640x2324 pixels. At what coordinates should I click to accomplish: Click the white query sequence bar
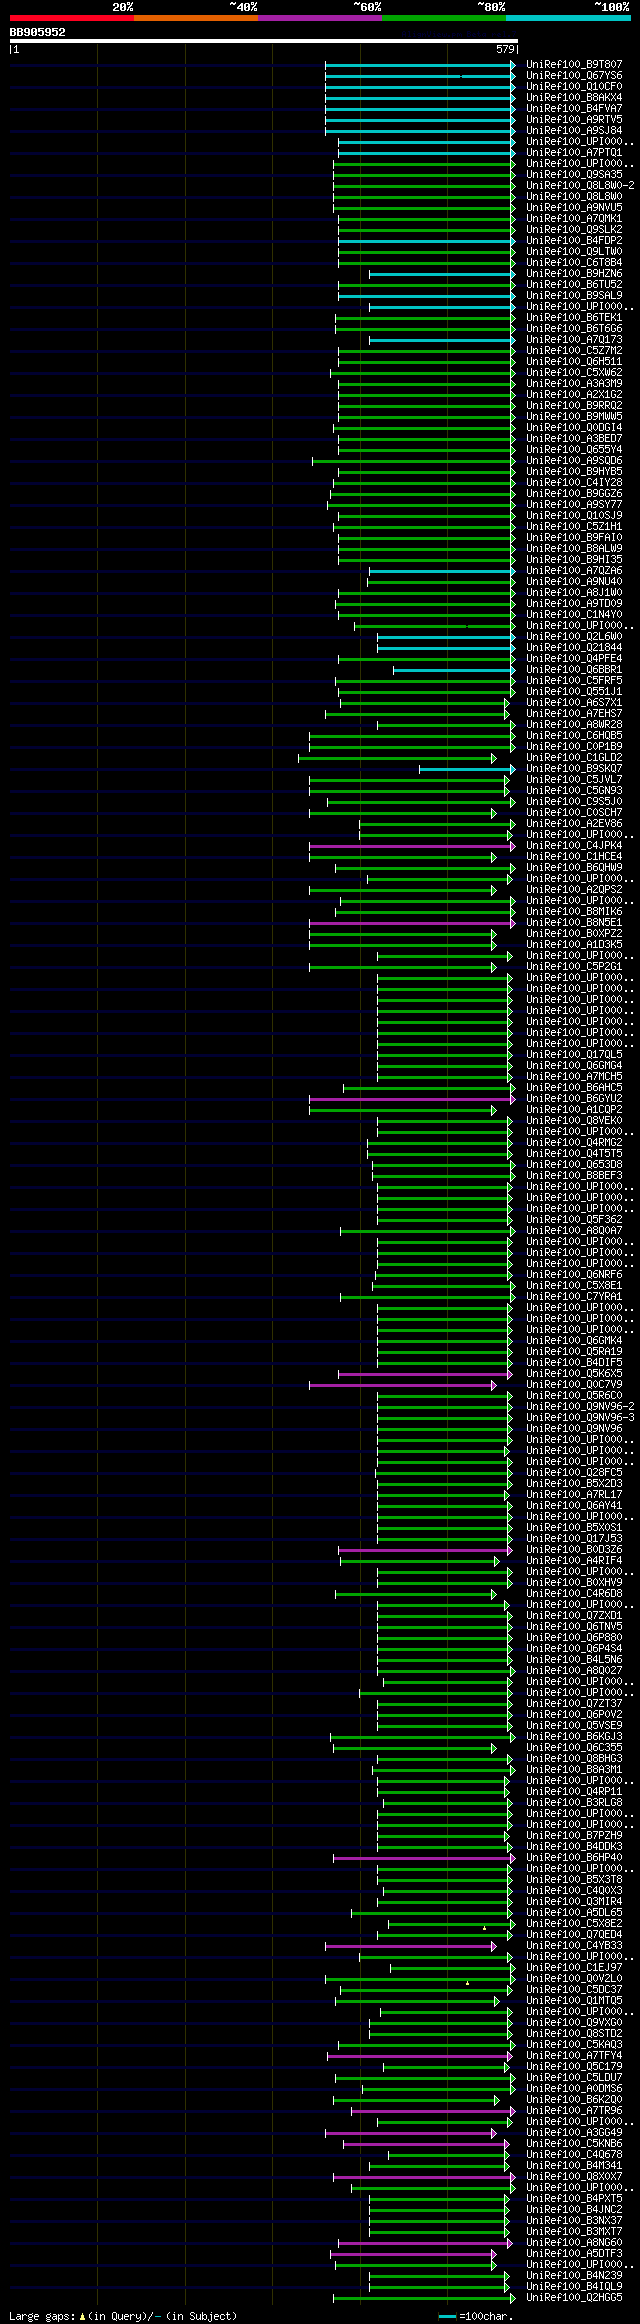point(263,41)
